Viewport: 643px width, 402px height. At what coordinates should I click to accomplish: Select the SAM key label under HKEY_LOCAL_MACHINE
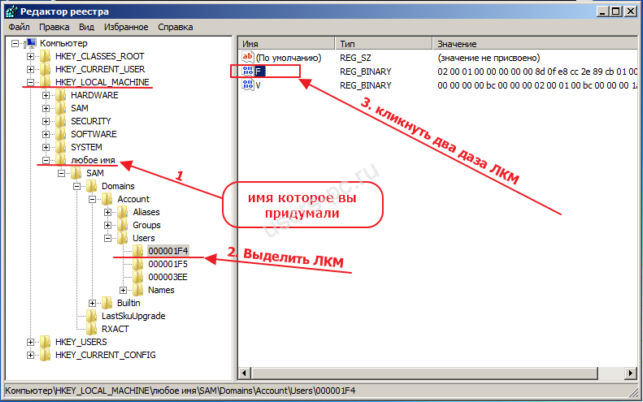tap(79, 108)
